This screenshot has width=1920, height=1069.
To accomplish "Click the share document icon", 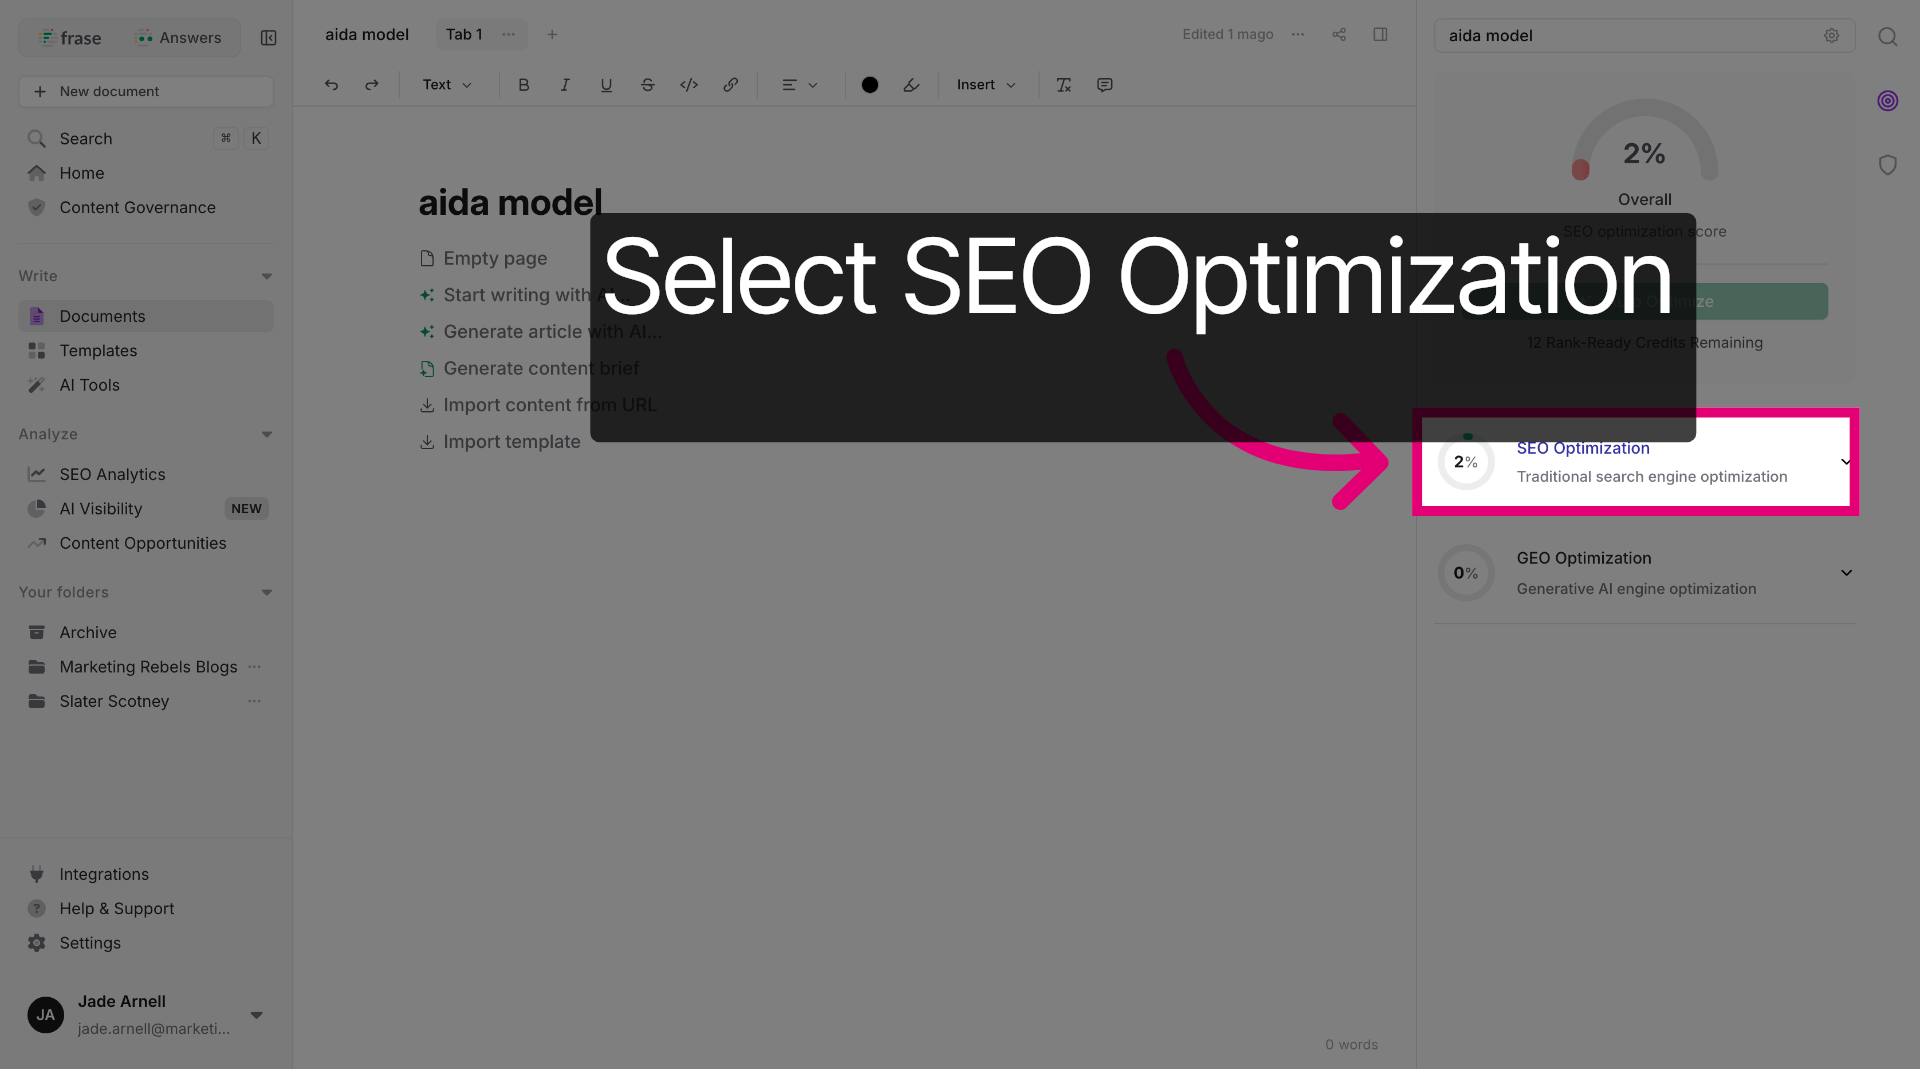I will tap(1339, 34).
